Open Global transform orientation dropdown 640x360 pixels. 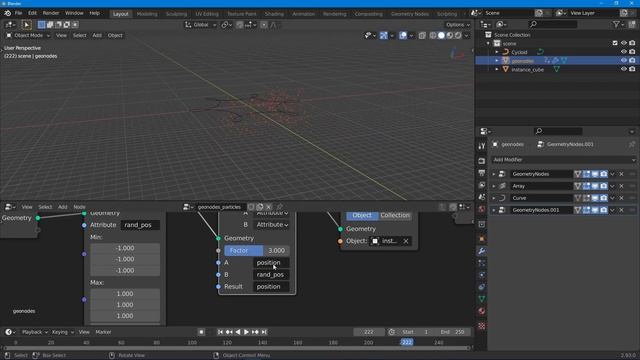click(200, 25)
